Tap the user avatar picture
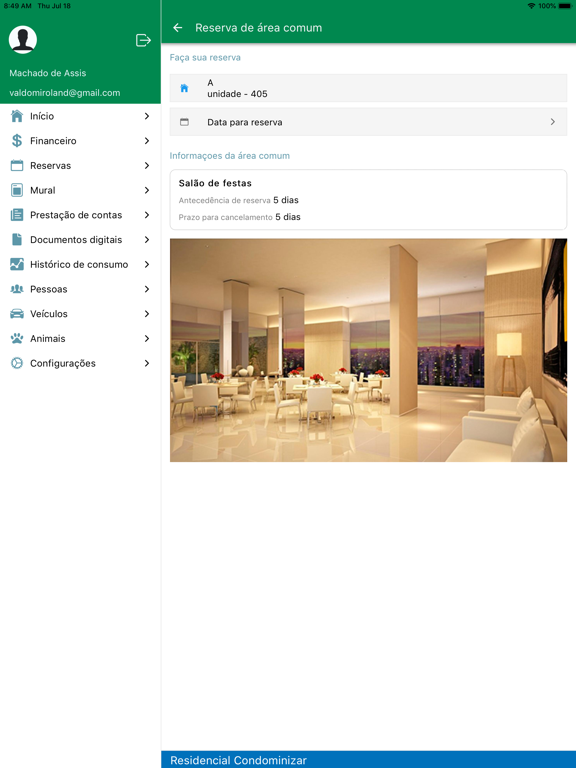576x768 pixels. (x=23, y=40)
